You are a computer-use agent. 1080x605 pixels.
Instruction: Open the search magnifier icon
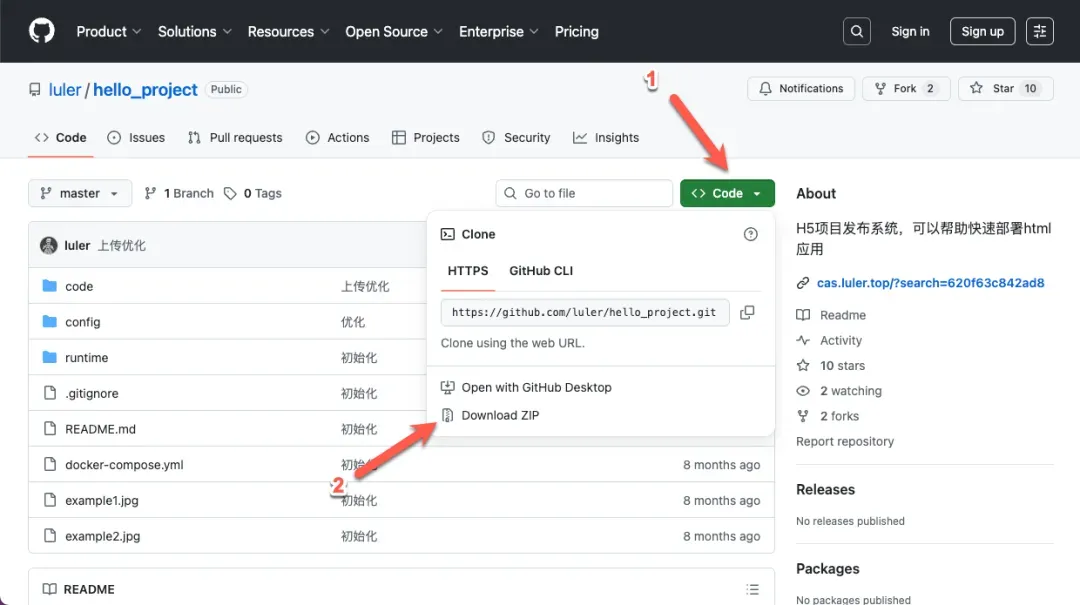click(x=857, y=32)
